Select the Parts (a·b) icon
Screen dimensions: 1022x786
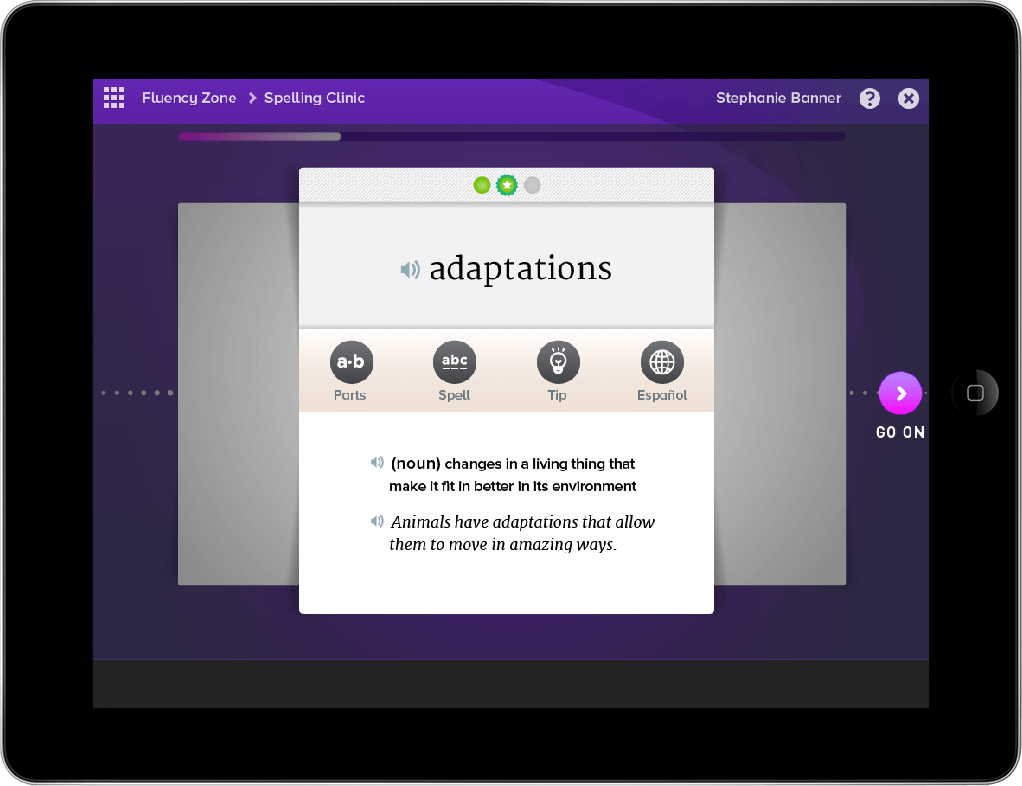click(351, 362)
